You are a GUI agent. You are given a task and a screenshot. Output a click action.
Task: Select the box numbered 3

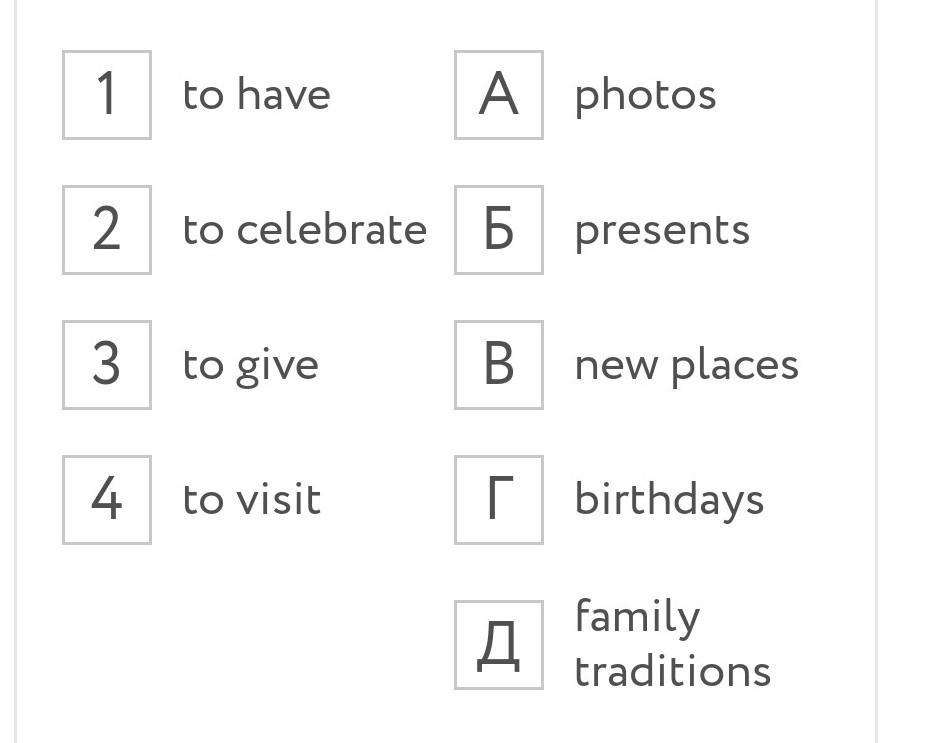(x=107, y=365)
